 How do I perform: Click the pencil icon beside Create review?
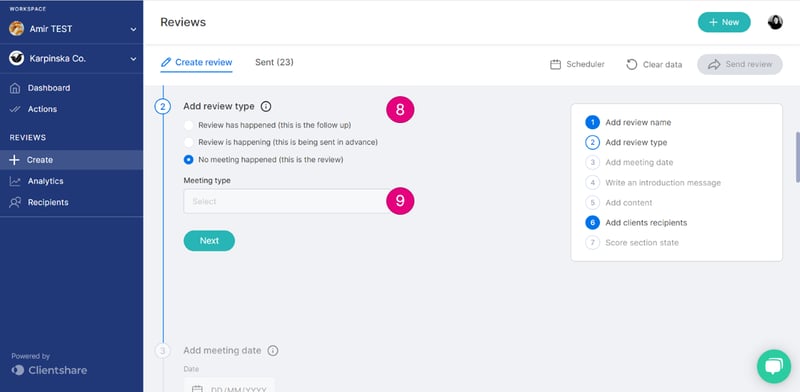[x=165, y=62]
